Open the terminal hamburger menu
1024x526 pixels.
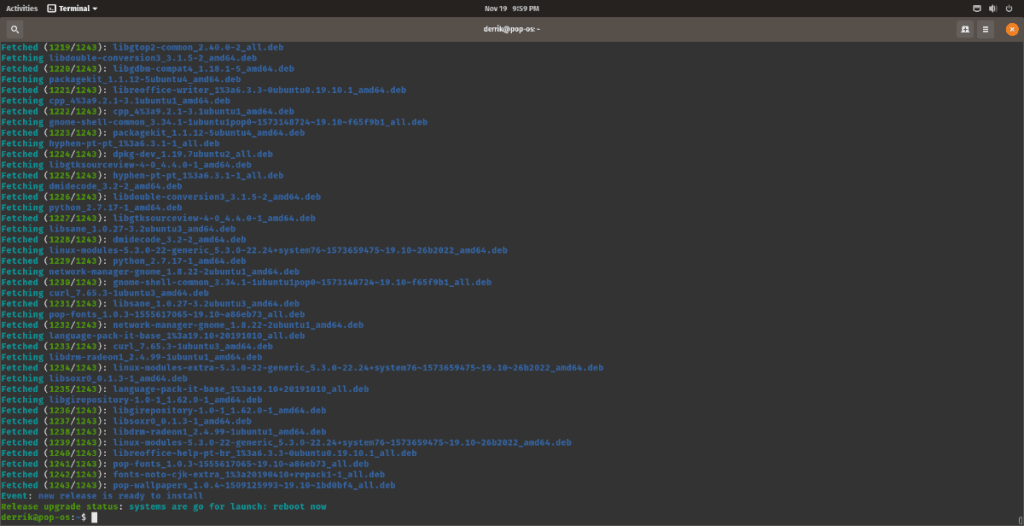coord(986,30)
